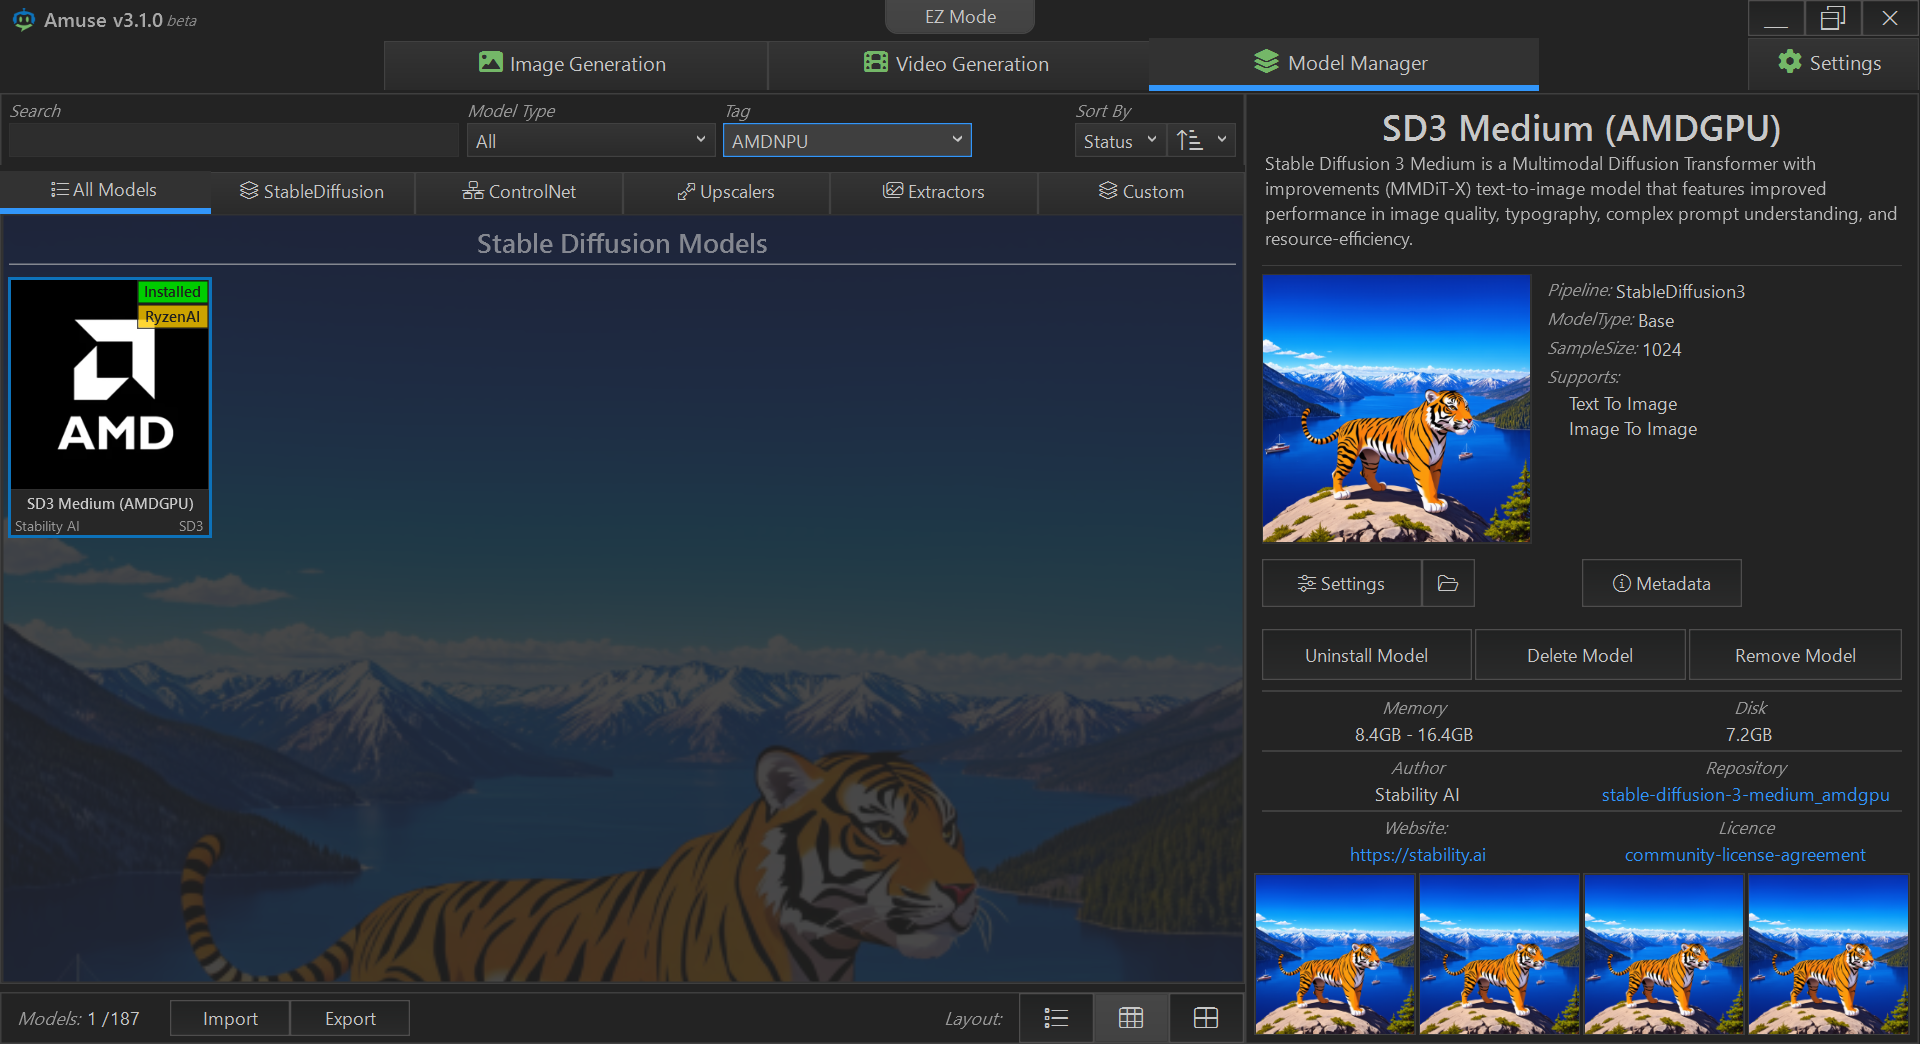Select the ControlNet category icon

click(x=473, y=191)
